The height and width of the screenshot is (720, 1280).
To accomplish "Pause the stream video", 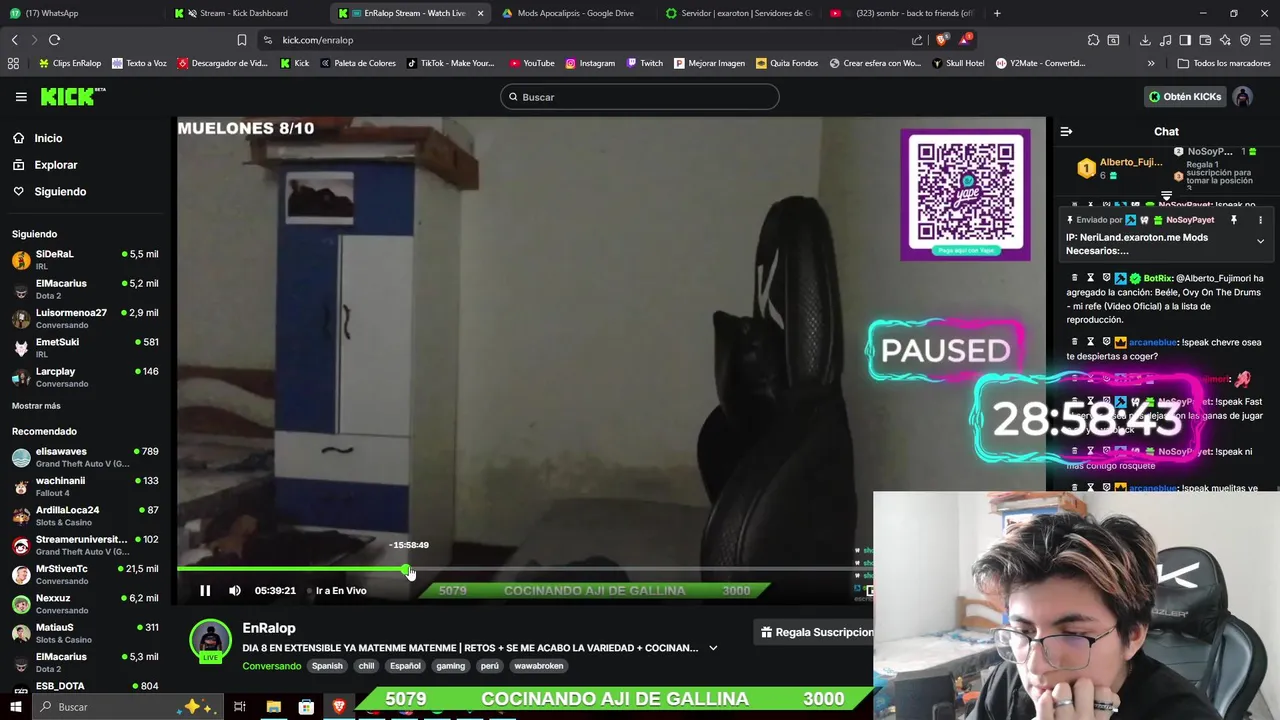I will 205,591.
